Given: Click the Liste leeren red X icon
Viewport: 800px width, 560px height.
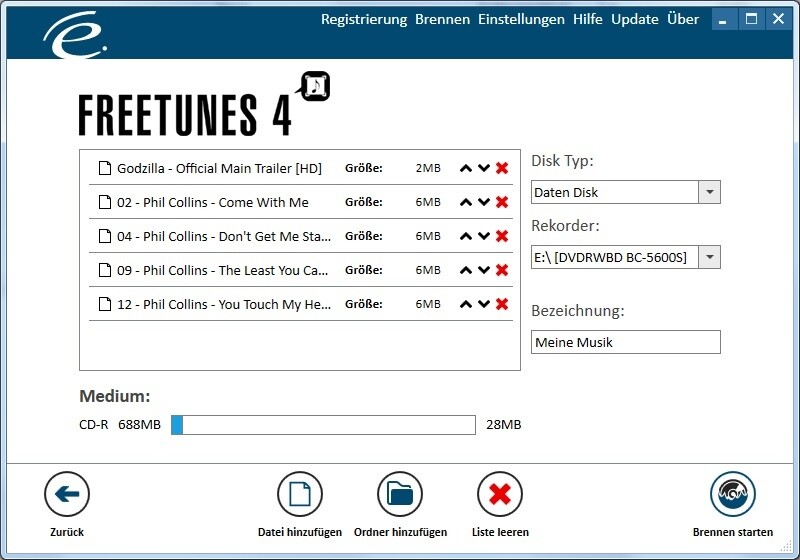Looking at the screenshot, I should click(500, 494).
